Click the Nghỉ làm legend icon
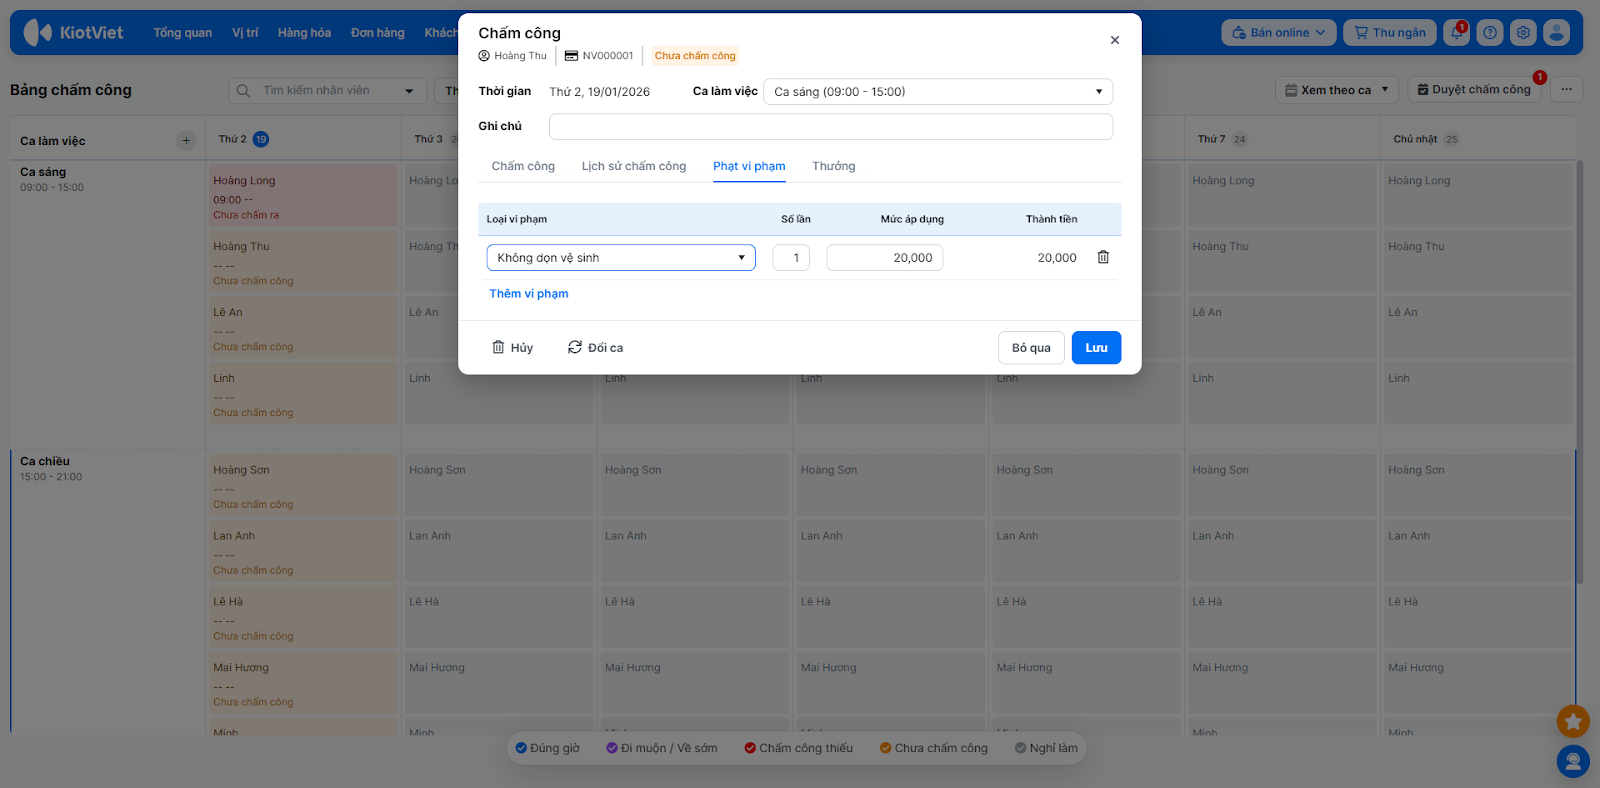The width and height of the screenshot is (1600, 788). click(1020, 748)
